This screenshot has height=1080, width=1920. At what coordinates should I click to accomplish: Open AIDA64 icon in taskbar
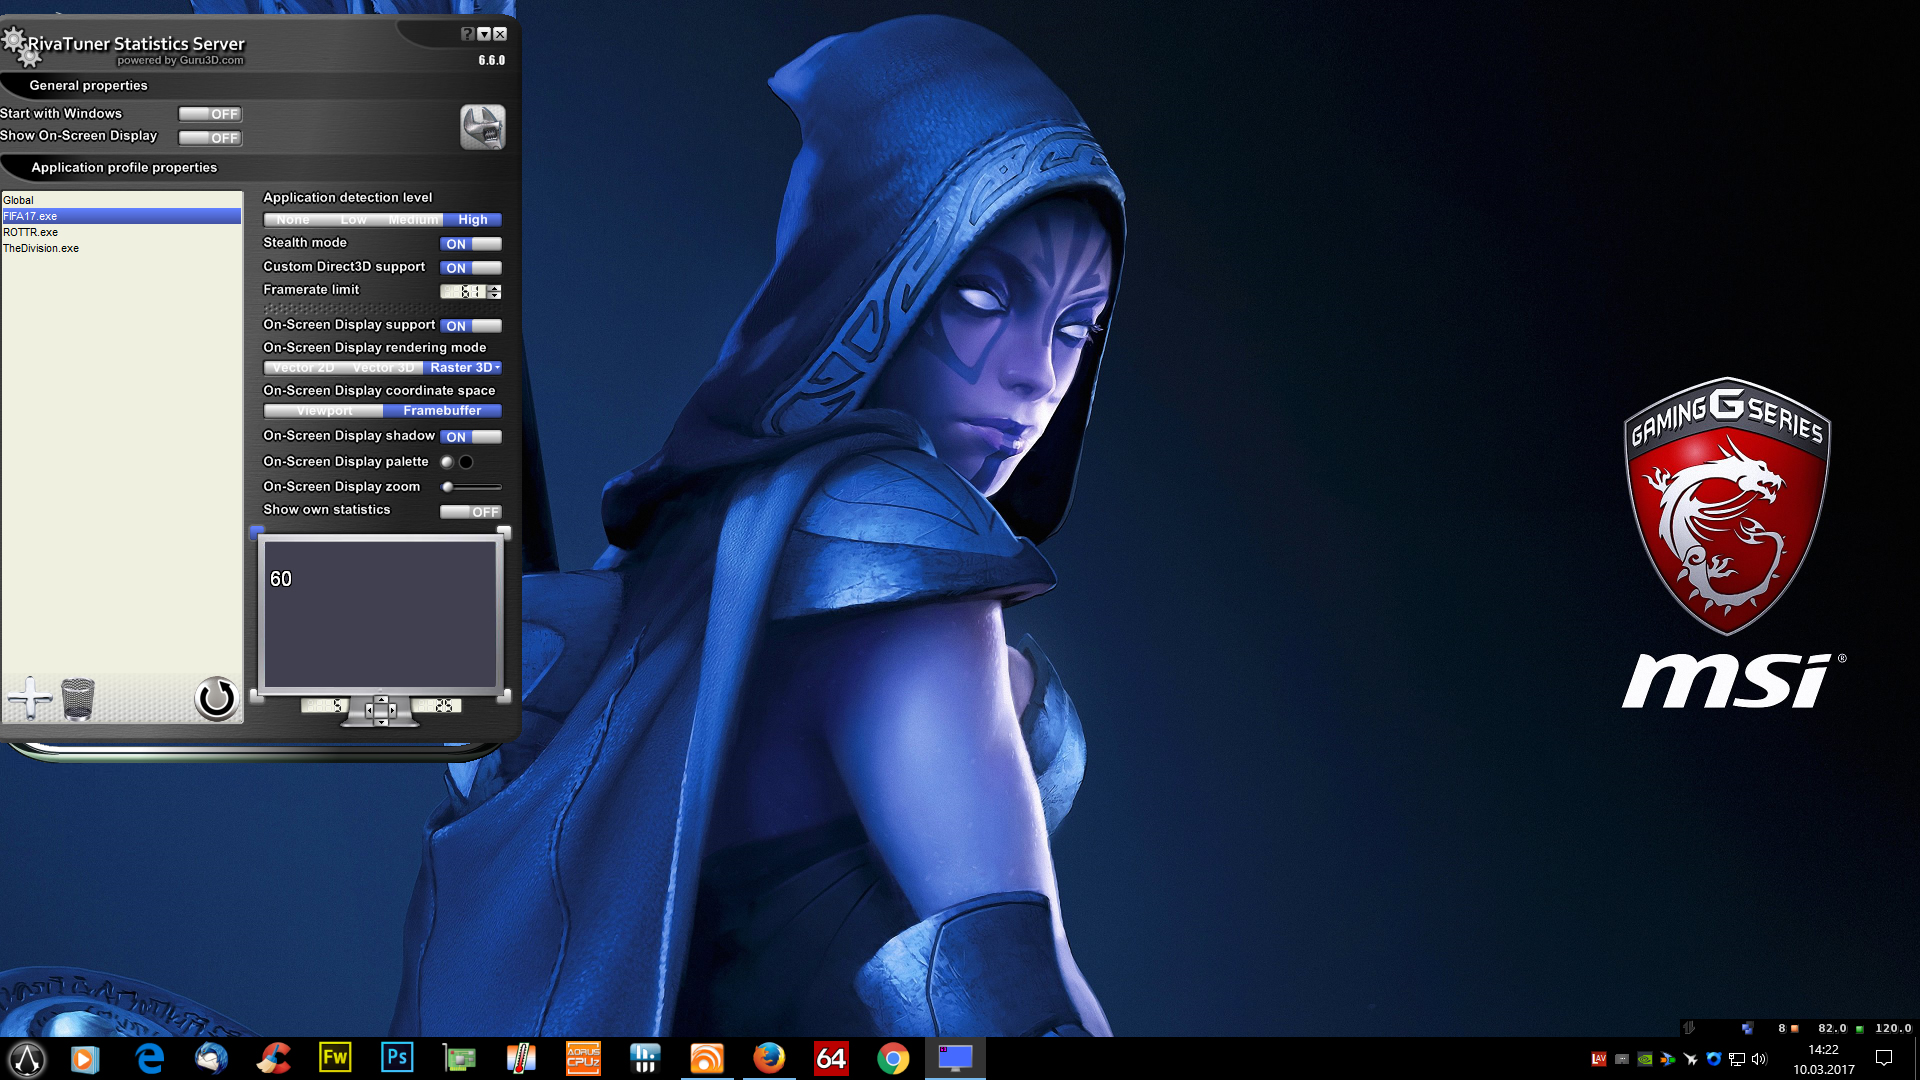point(831,1058)
